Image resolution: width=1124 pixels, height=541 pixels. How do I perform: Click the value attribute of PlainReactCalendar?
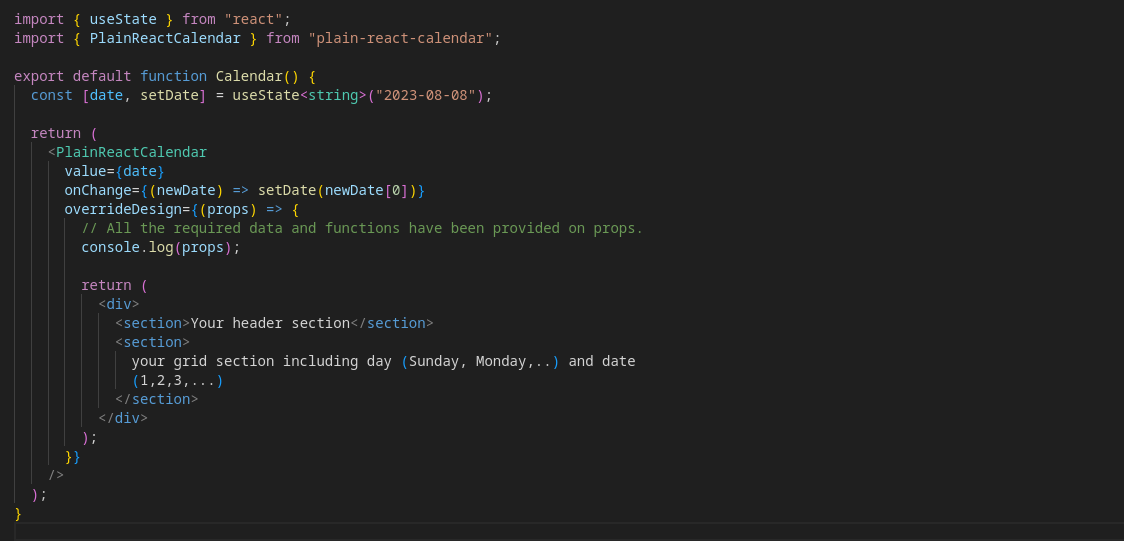[x=85, y=171]
